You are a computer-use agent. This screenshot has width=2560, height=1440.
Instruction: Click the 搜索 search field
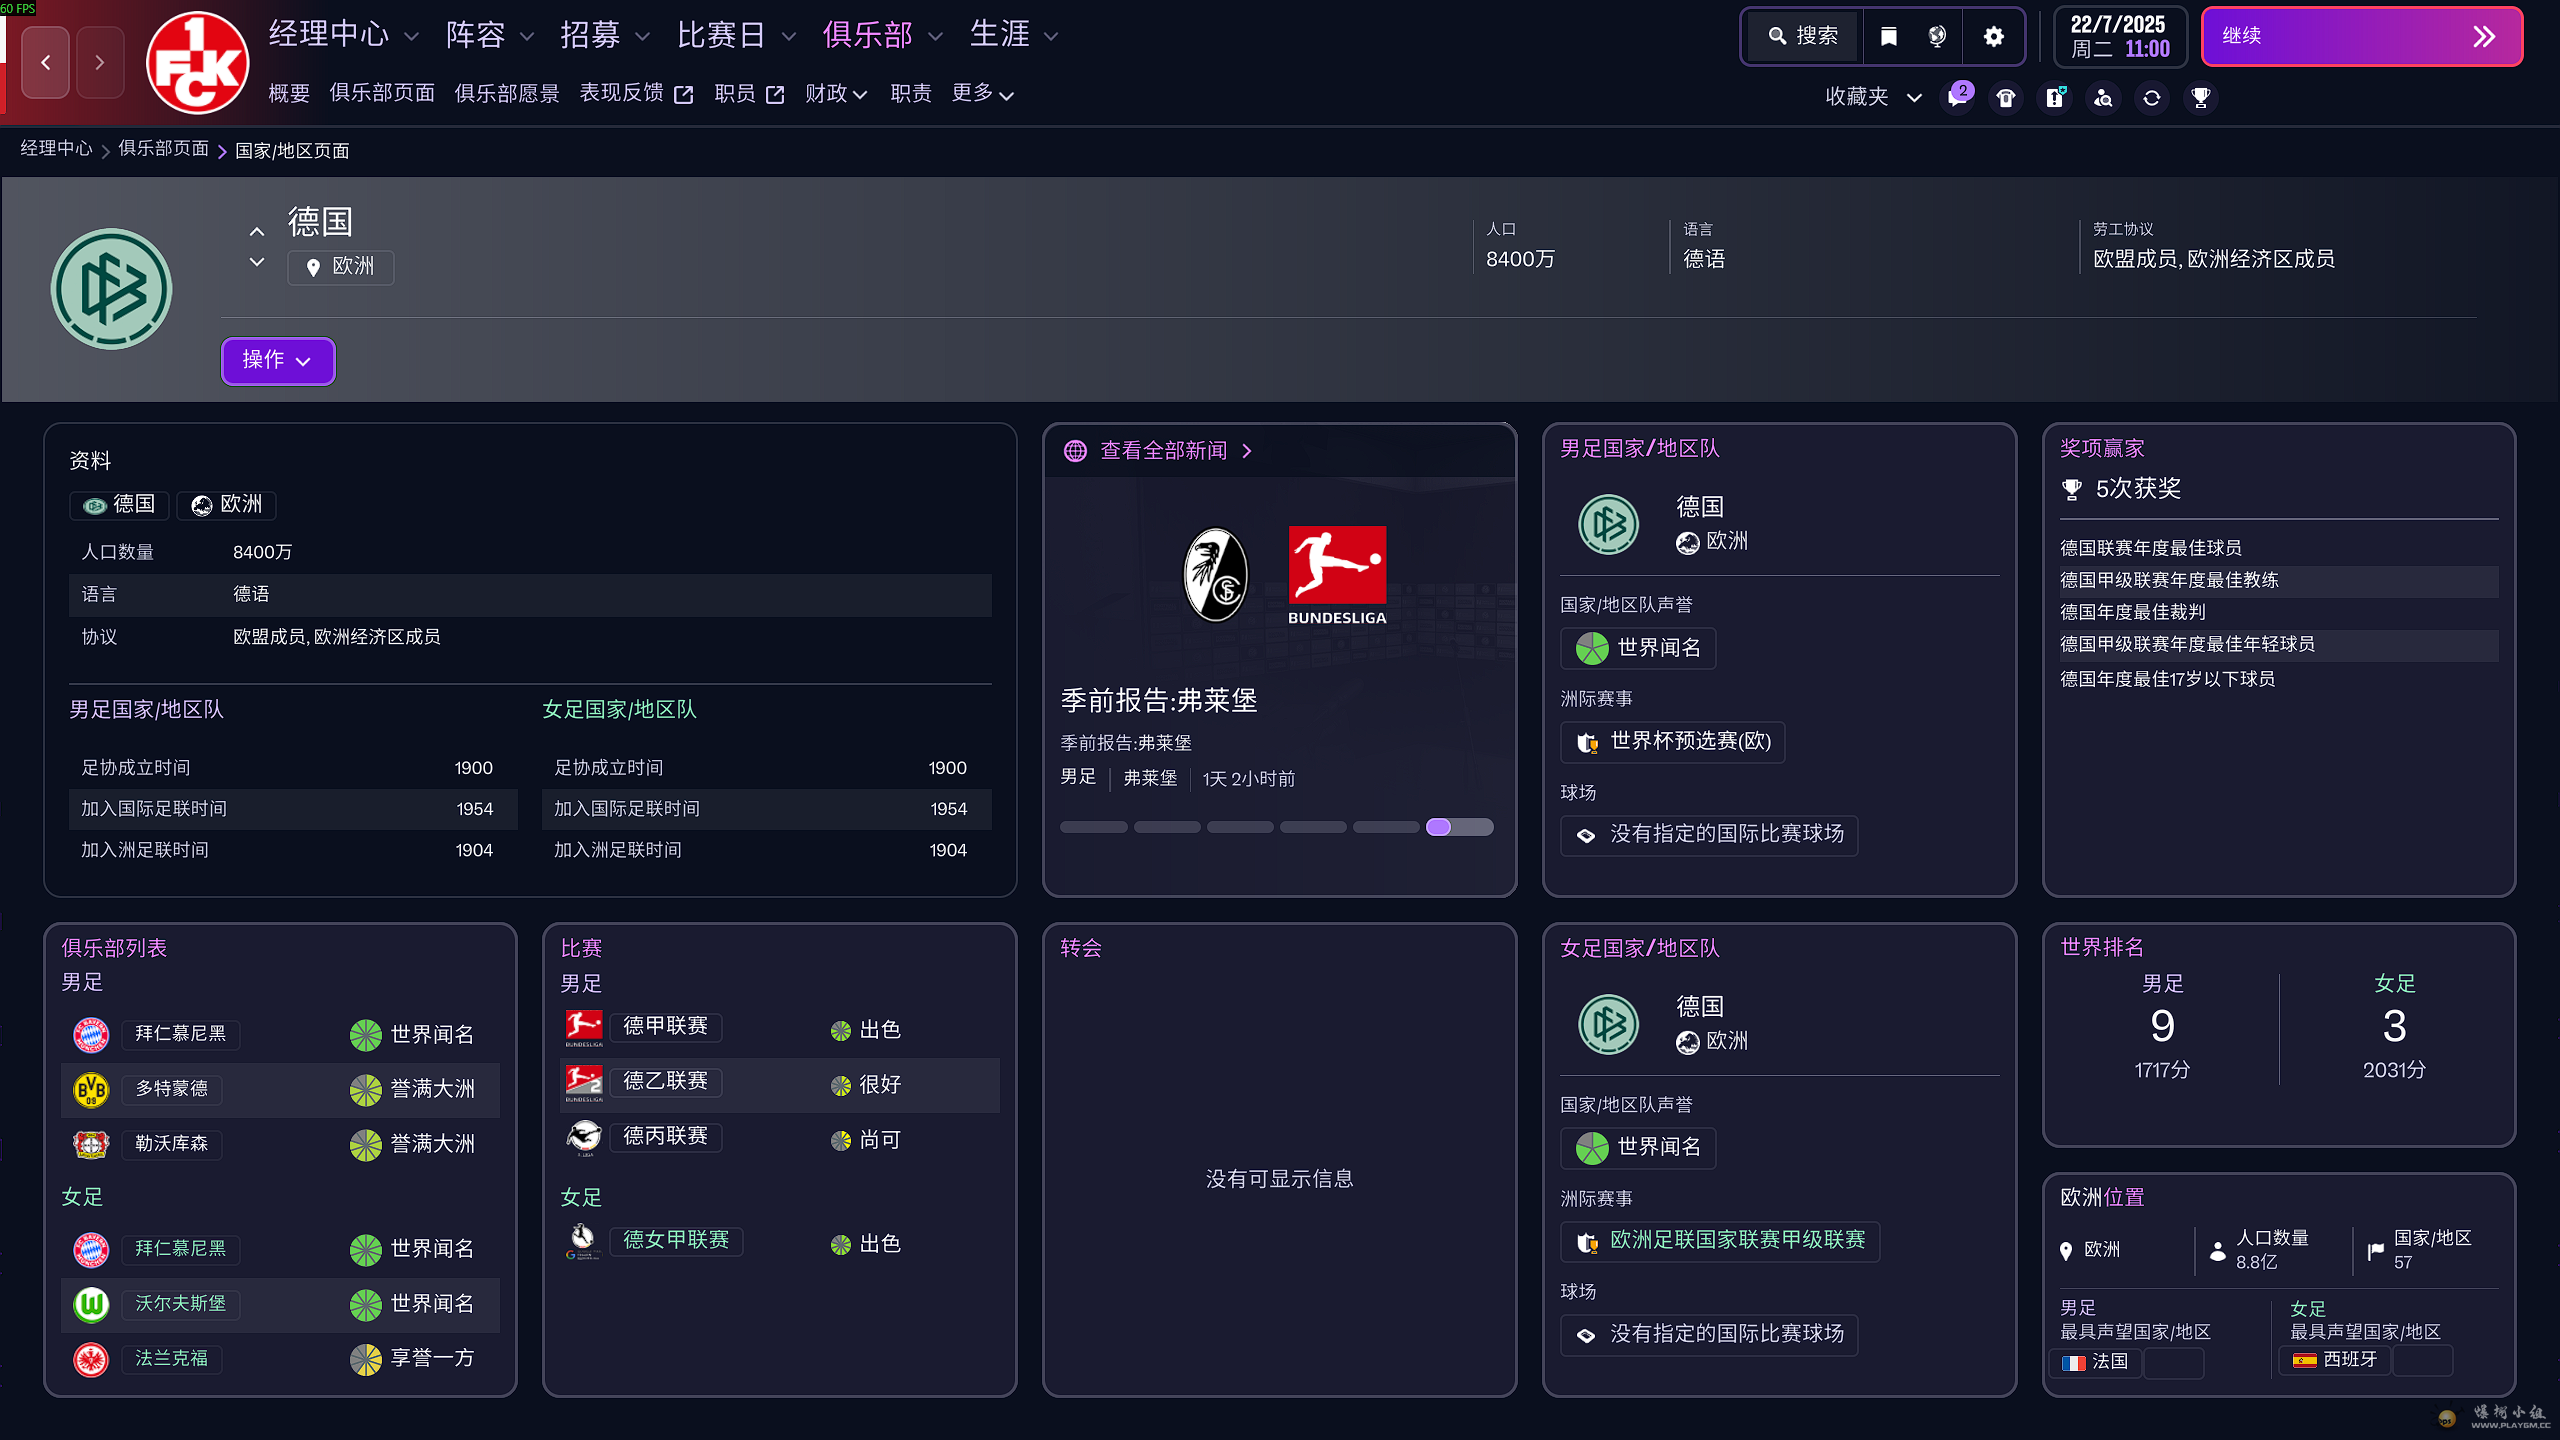[x=1803, y=37]
